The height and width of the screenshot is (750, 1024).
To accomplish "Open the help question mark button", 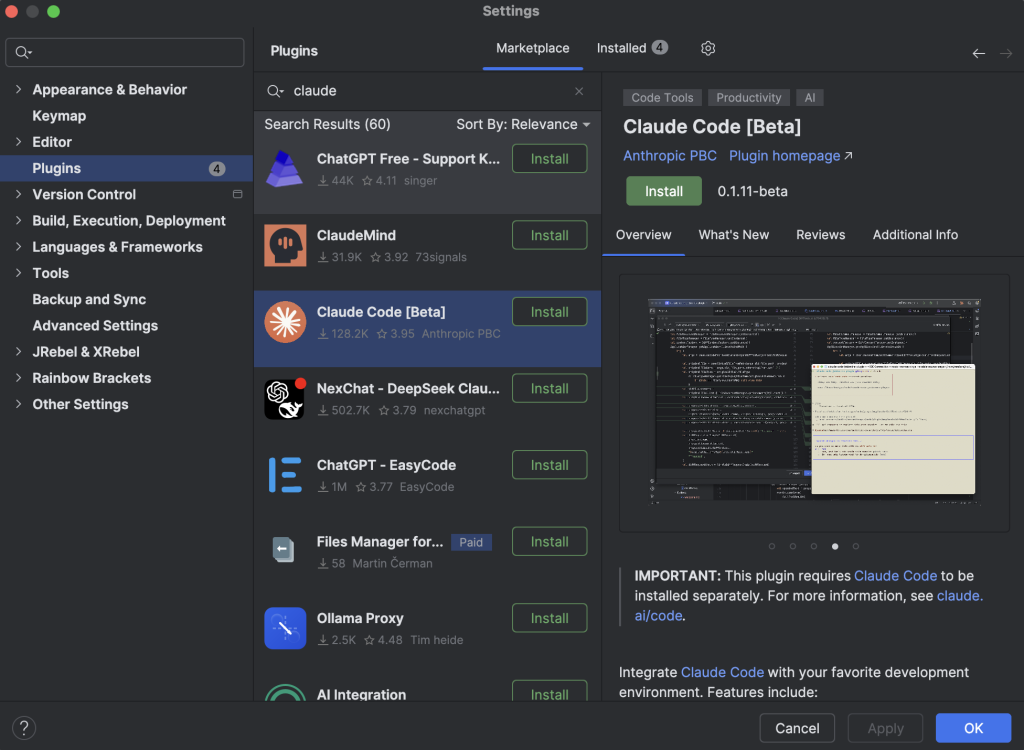I will tap(24, 728).
